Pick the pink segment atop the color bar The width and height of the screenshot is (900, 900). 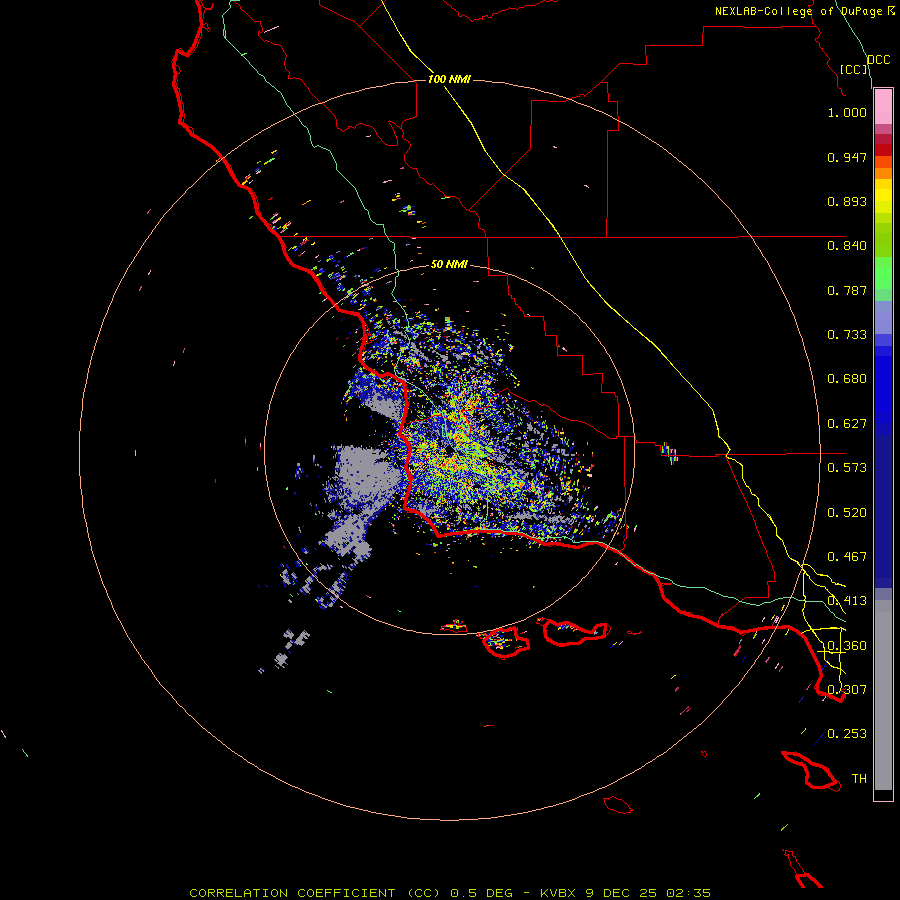pos(883,107)
